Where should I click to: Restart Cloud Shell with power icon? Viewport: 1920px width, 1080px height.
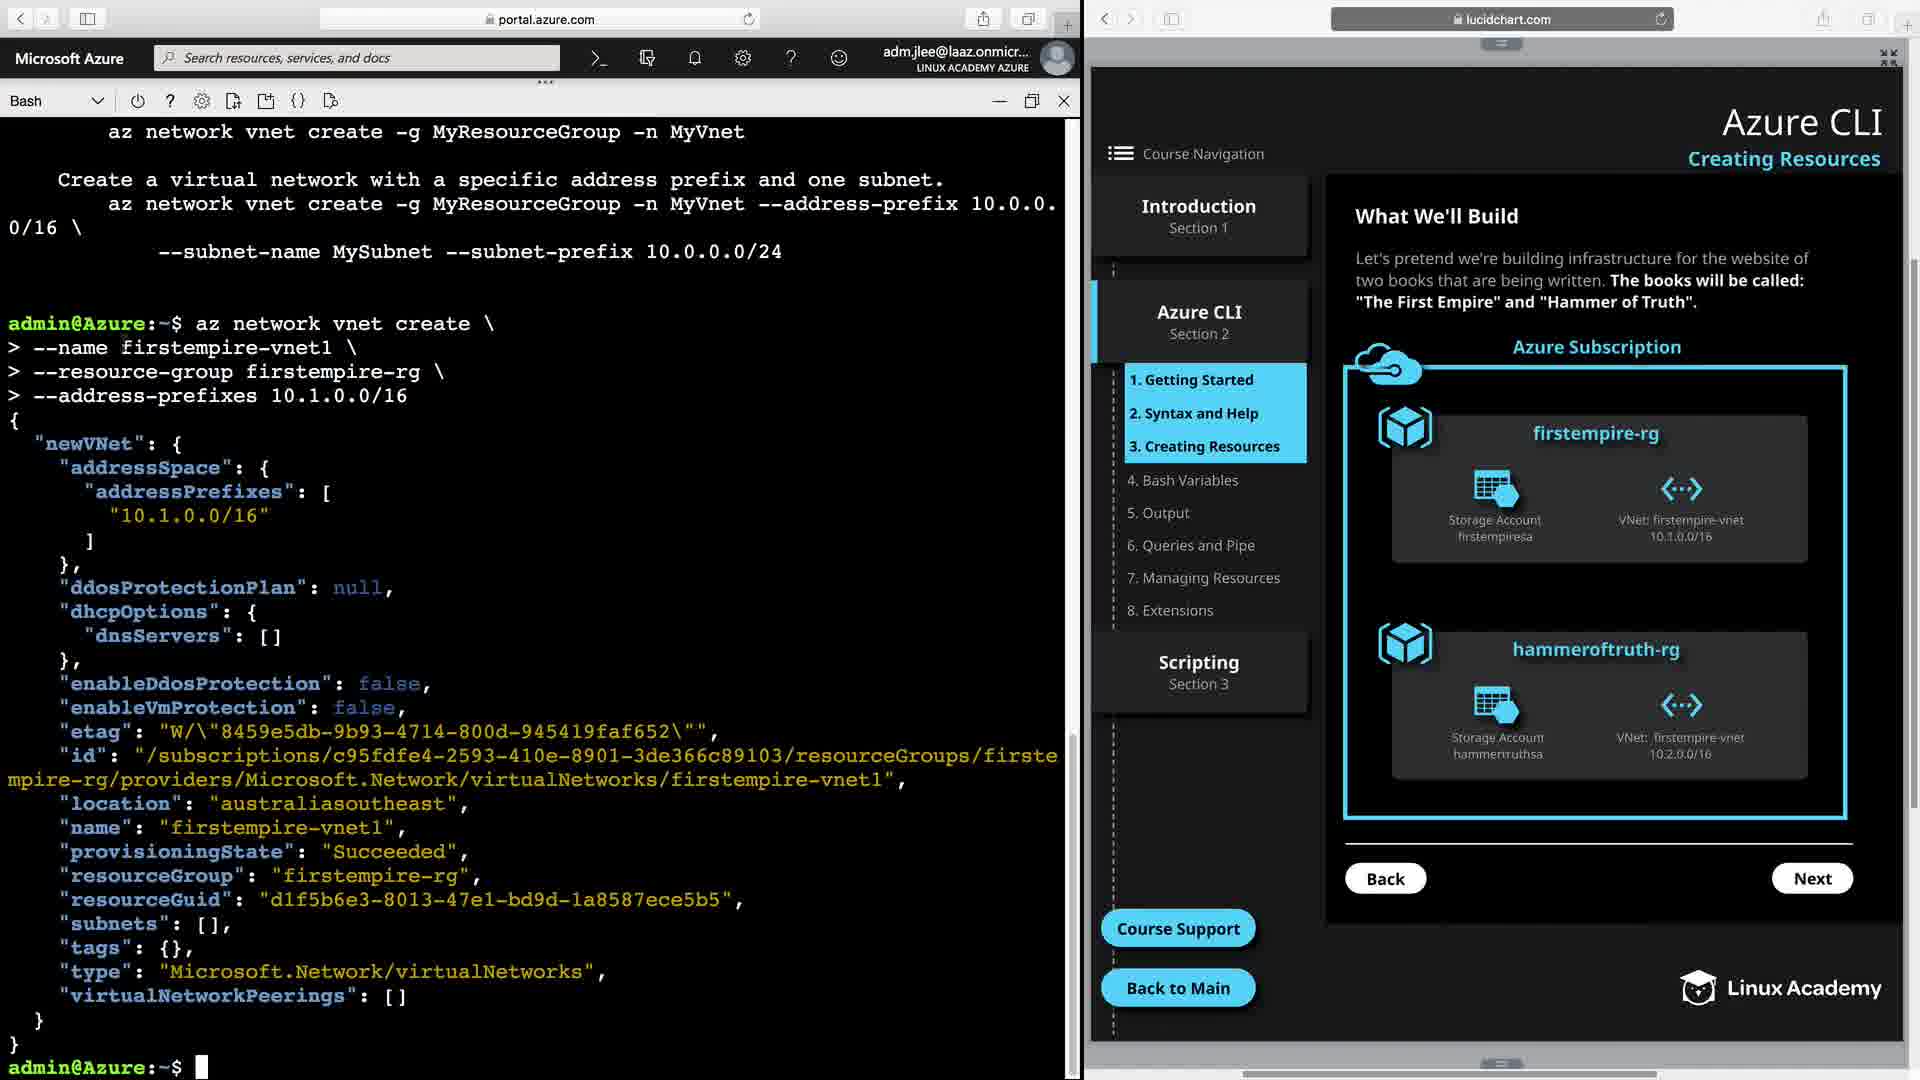(138, 101)
